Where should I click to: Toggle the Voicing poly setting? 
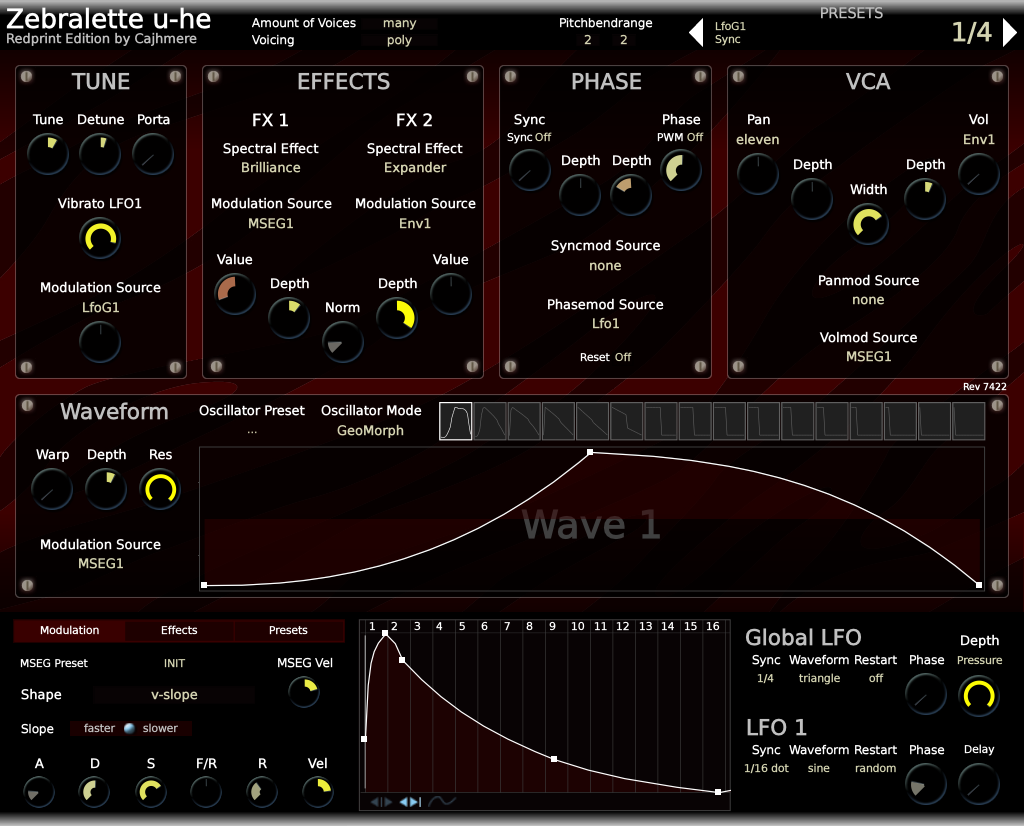coord(399,40)
